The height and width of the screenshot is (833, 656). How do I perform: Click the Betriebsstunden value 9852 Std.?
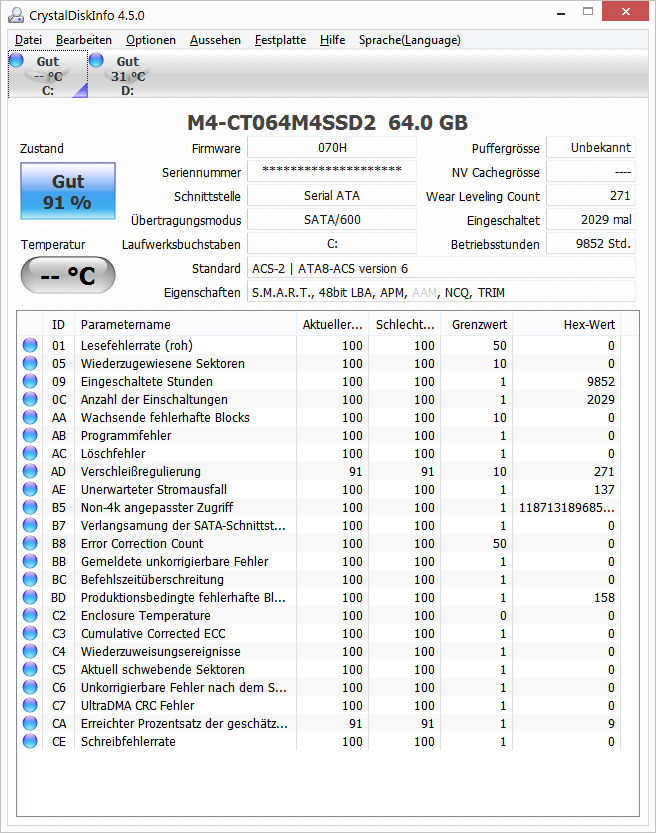(591, 244)
